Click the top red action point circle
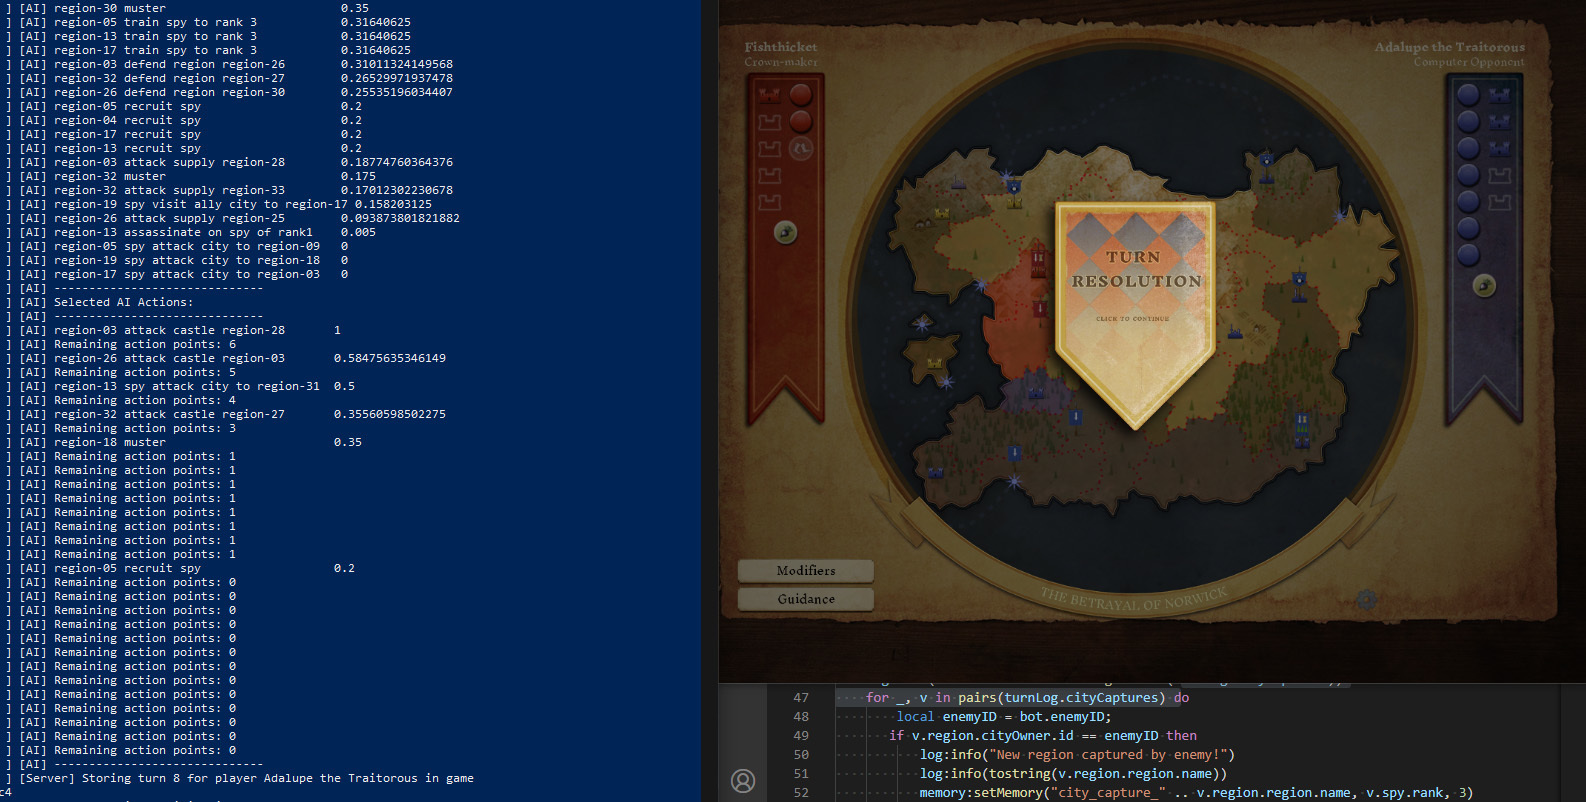This screenshot has width=1586, height=802. 801,95
